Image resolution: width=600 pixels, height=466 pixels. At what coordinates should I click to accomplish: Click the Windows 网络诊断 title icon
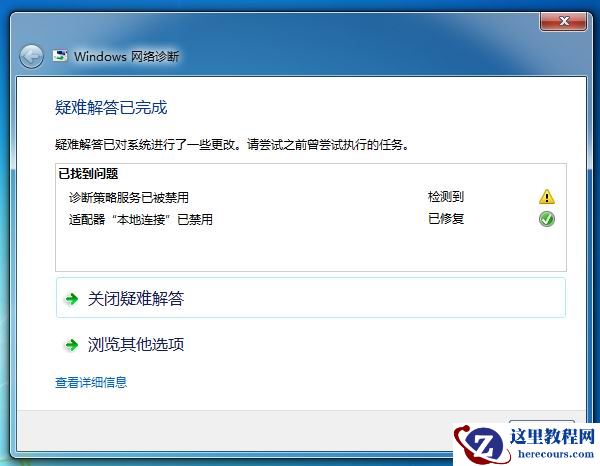point(60,56)
